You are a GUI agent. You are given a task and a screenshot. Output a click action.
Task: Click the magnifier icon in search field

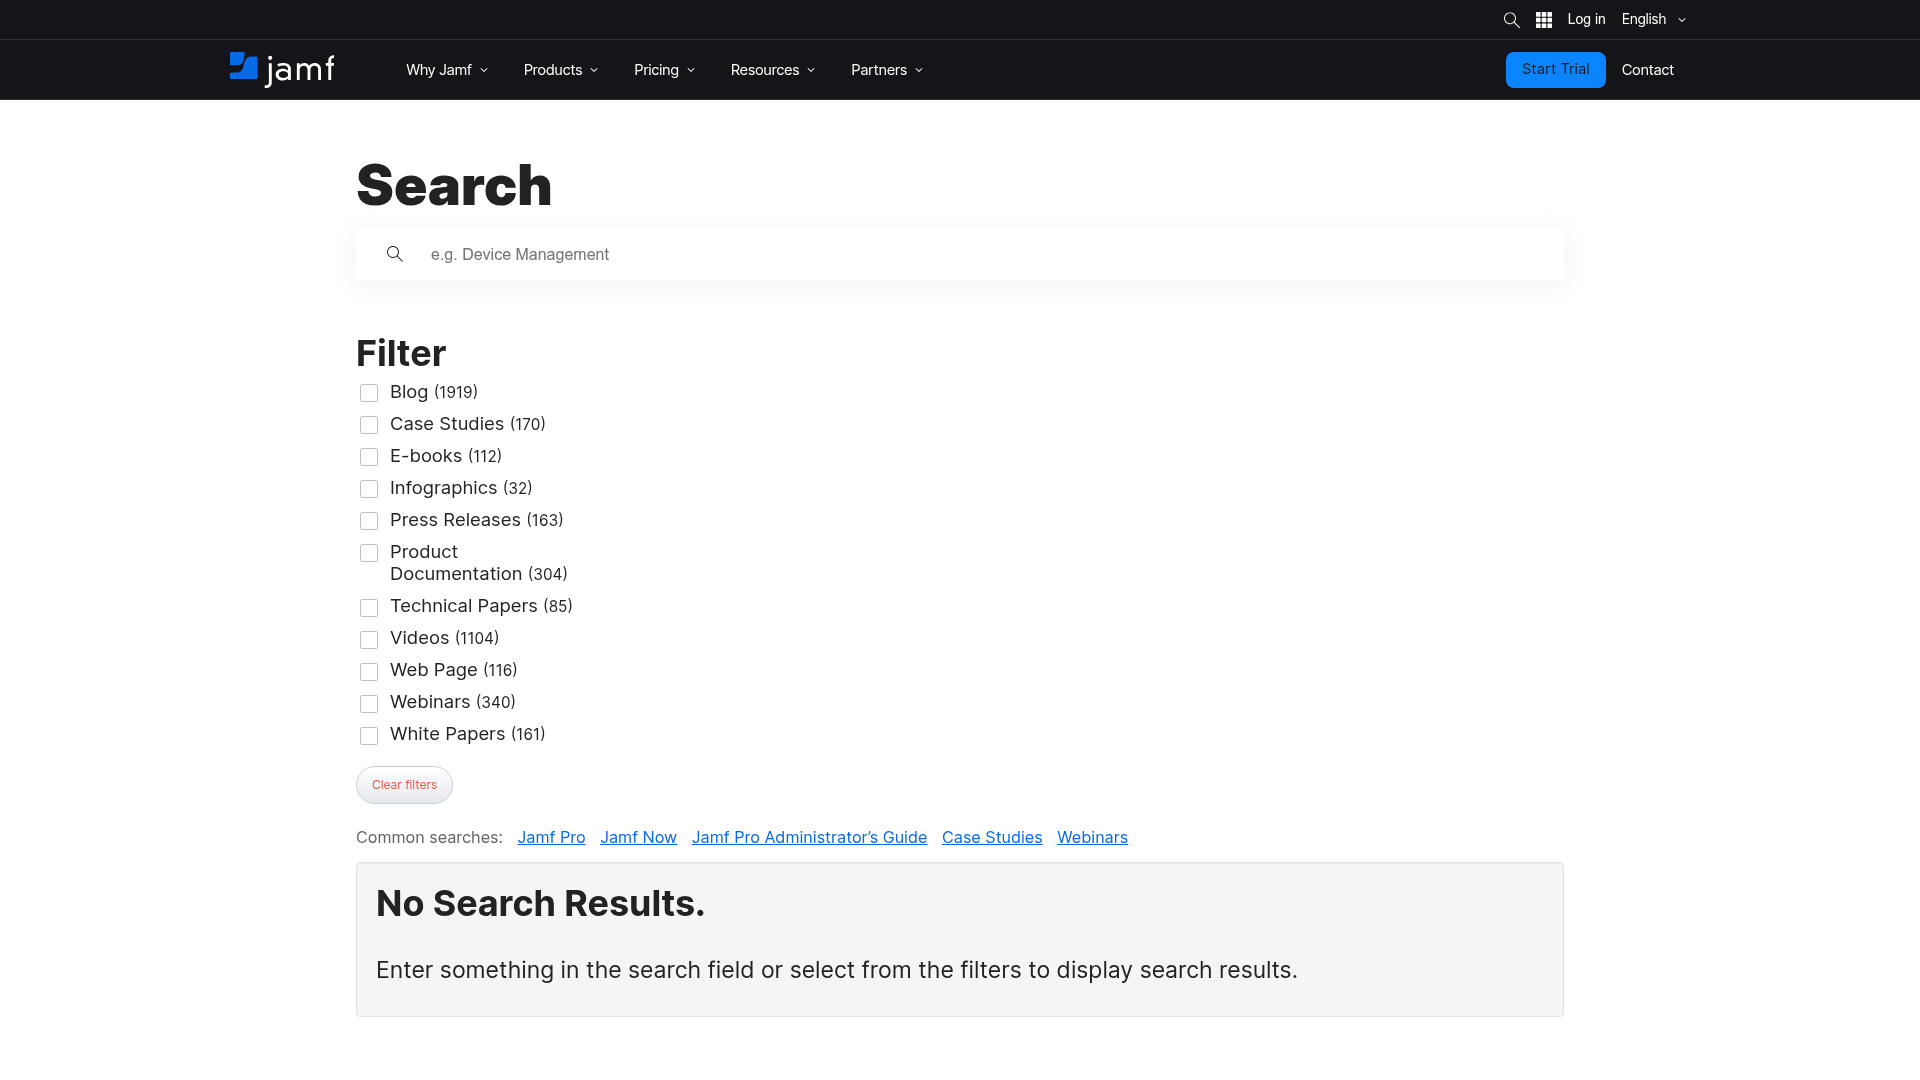click(395, 254)
